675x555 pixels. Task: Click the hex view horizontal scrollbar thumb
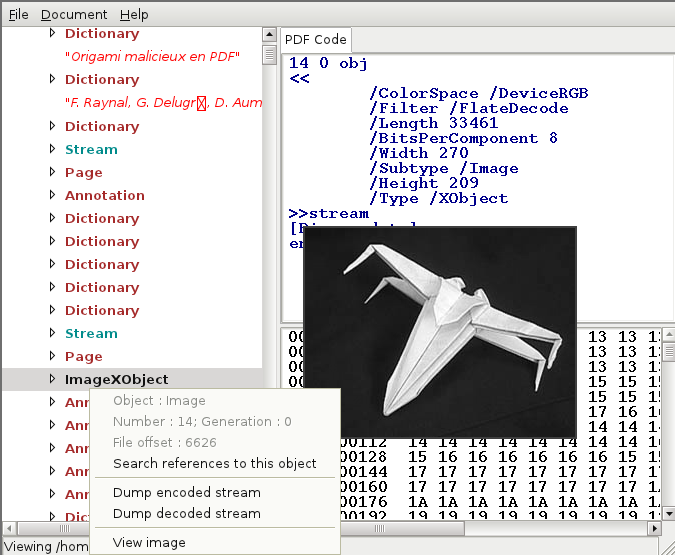(402, 528)
